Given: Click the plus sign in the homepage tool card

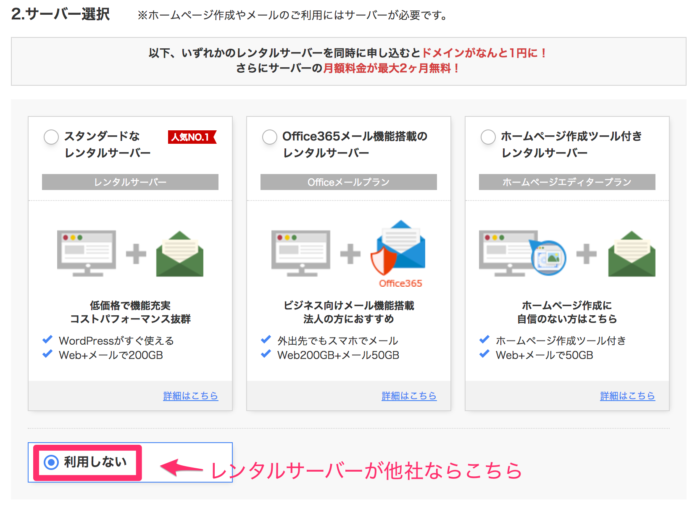Looking at the screenshot, I should tap(587, 254).
